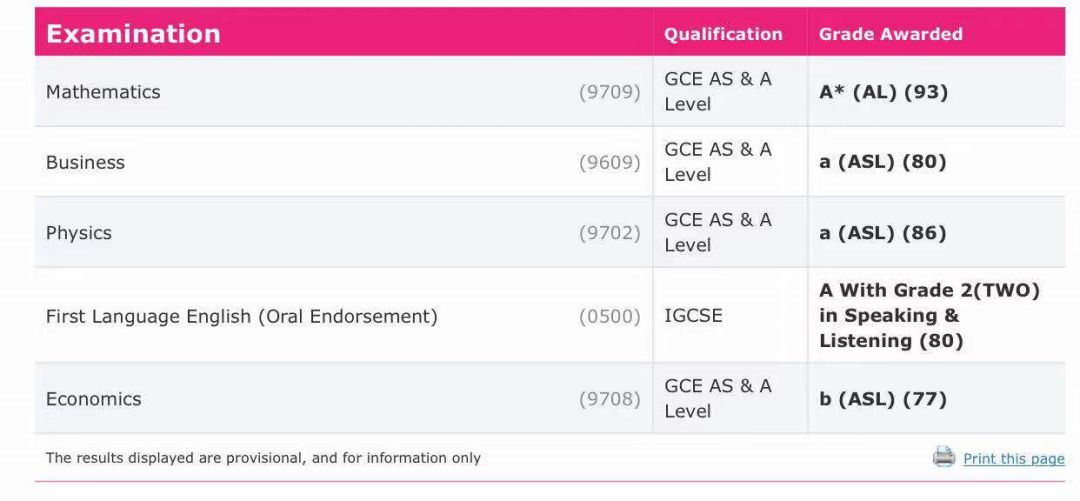Screen dimensions: 1080x501
Task: Click the provisional results disclaimer text
Action: 263,458
